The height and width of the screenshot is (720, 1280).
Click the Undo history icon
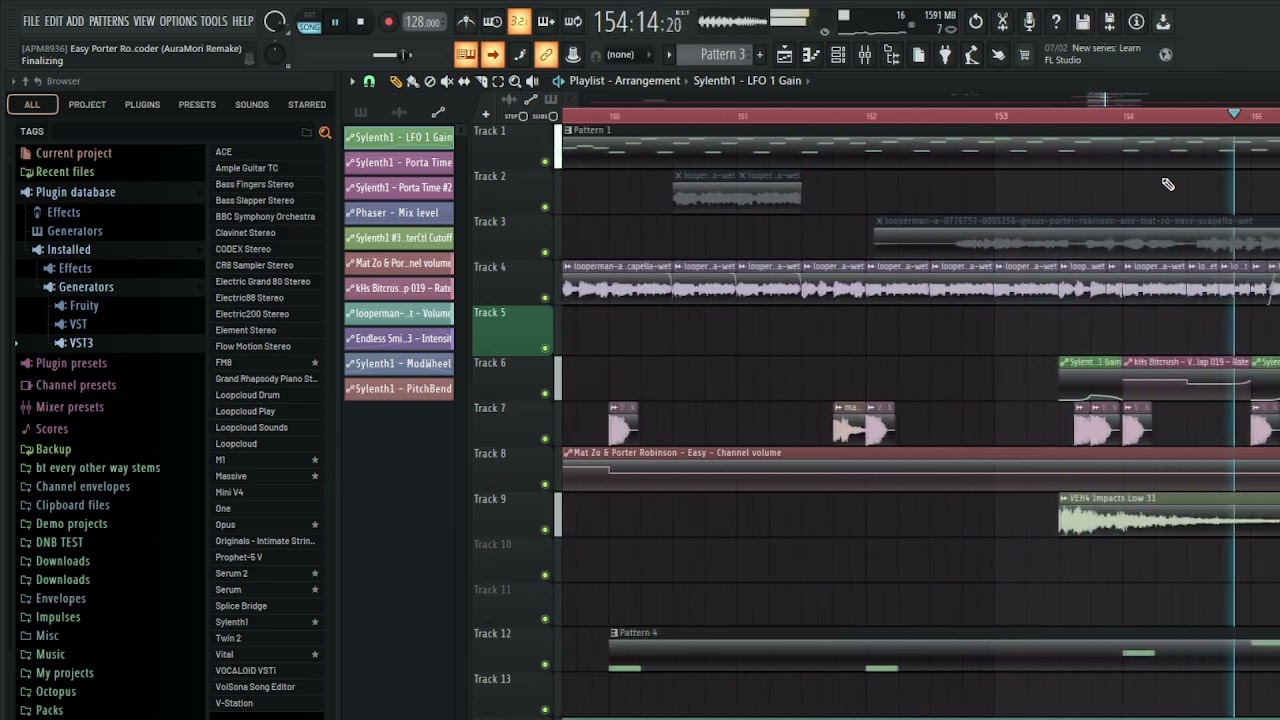click(x=976, y=21)
